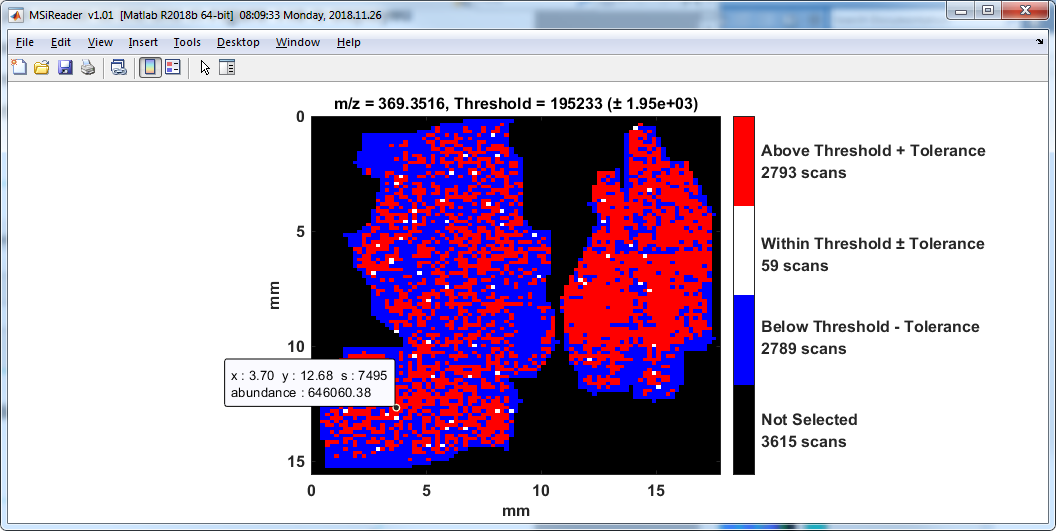This screenshot has height=531, width=1056.
Task: Open the File menu
Action: 25,42
